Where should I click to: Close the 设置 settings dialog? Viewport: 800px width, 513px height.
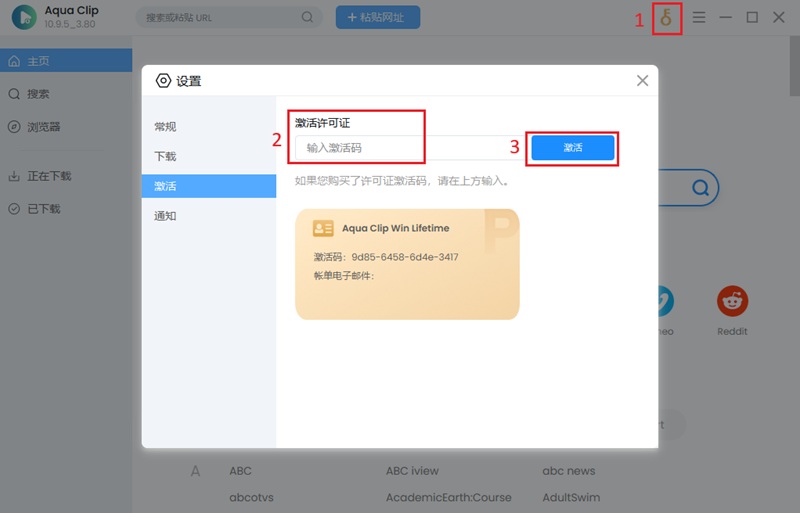click(642, 81)
